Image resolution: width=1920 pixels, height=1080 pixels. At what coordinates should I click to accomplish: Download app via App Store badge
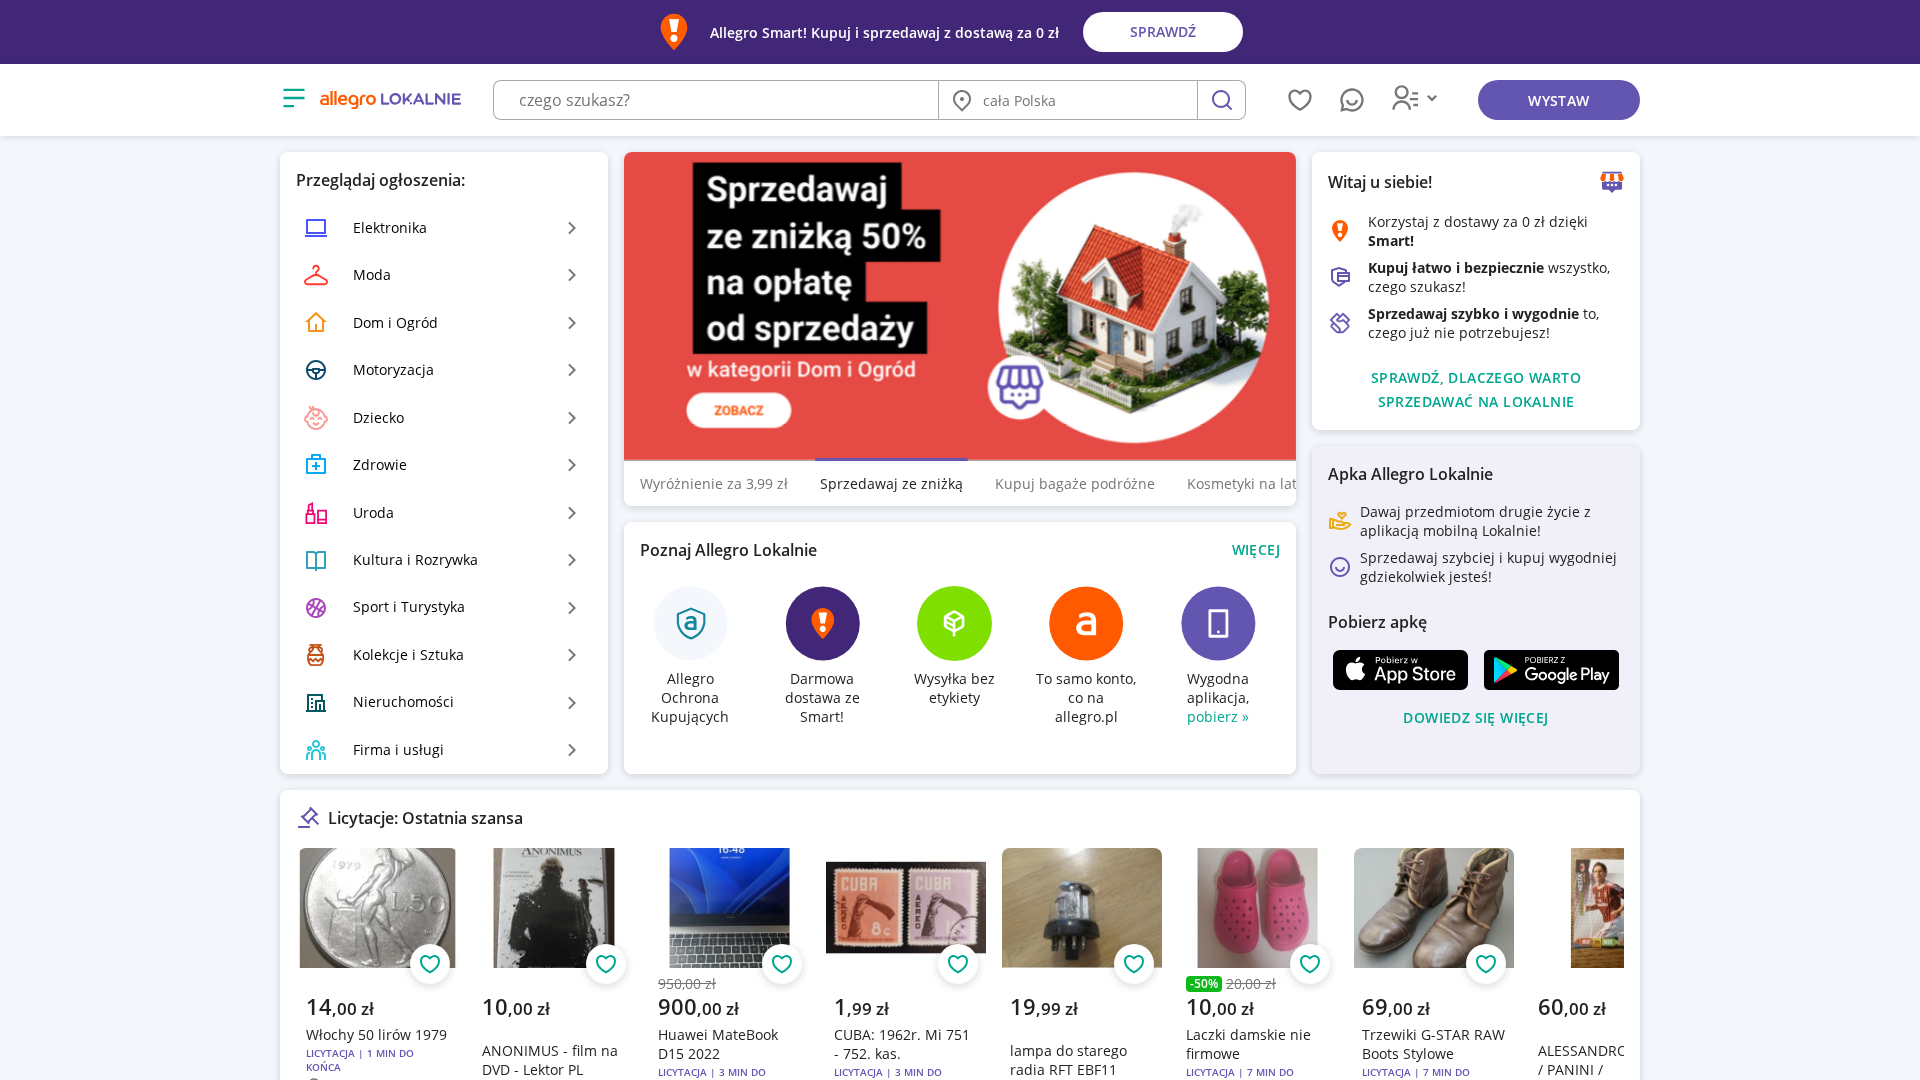click(x=1400, y=670)
